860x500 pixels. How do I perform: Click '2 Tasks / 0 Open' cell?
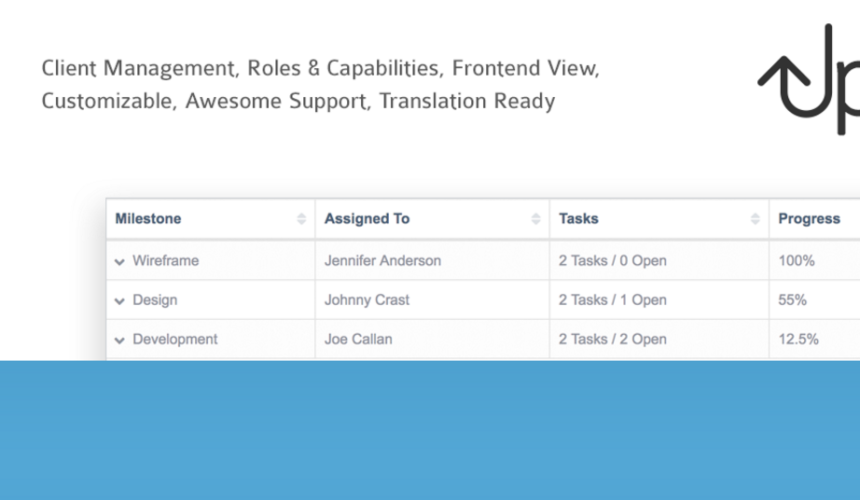click(x=659, y=260)
